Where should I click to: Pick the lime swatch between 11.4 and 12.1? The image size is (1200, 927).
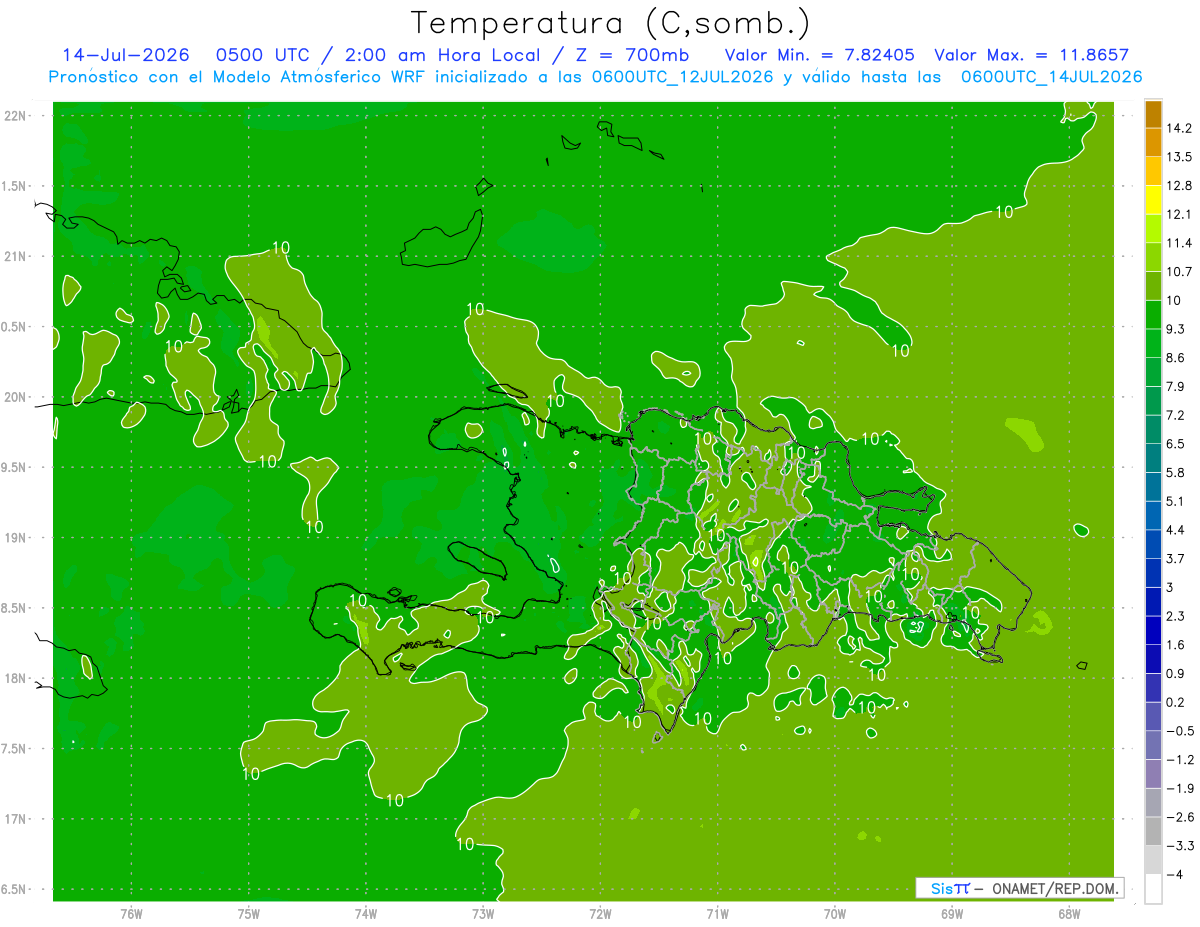1153,228
